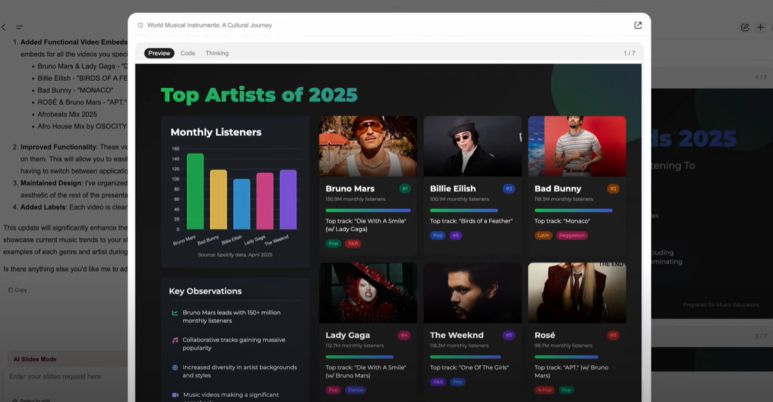Click the Lady Gaga artist name
This screenshot has height=402, width=773.
[348, 335]
